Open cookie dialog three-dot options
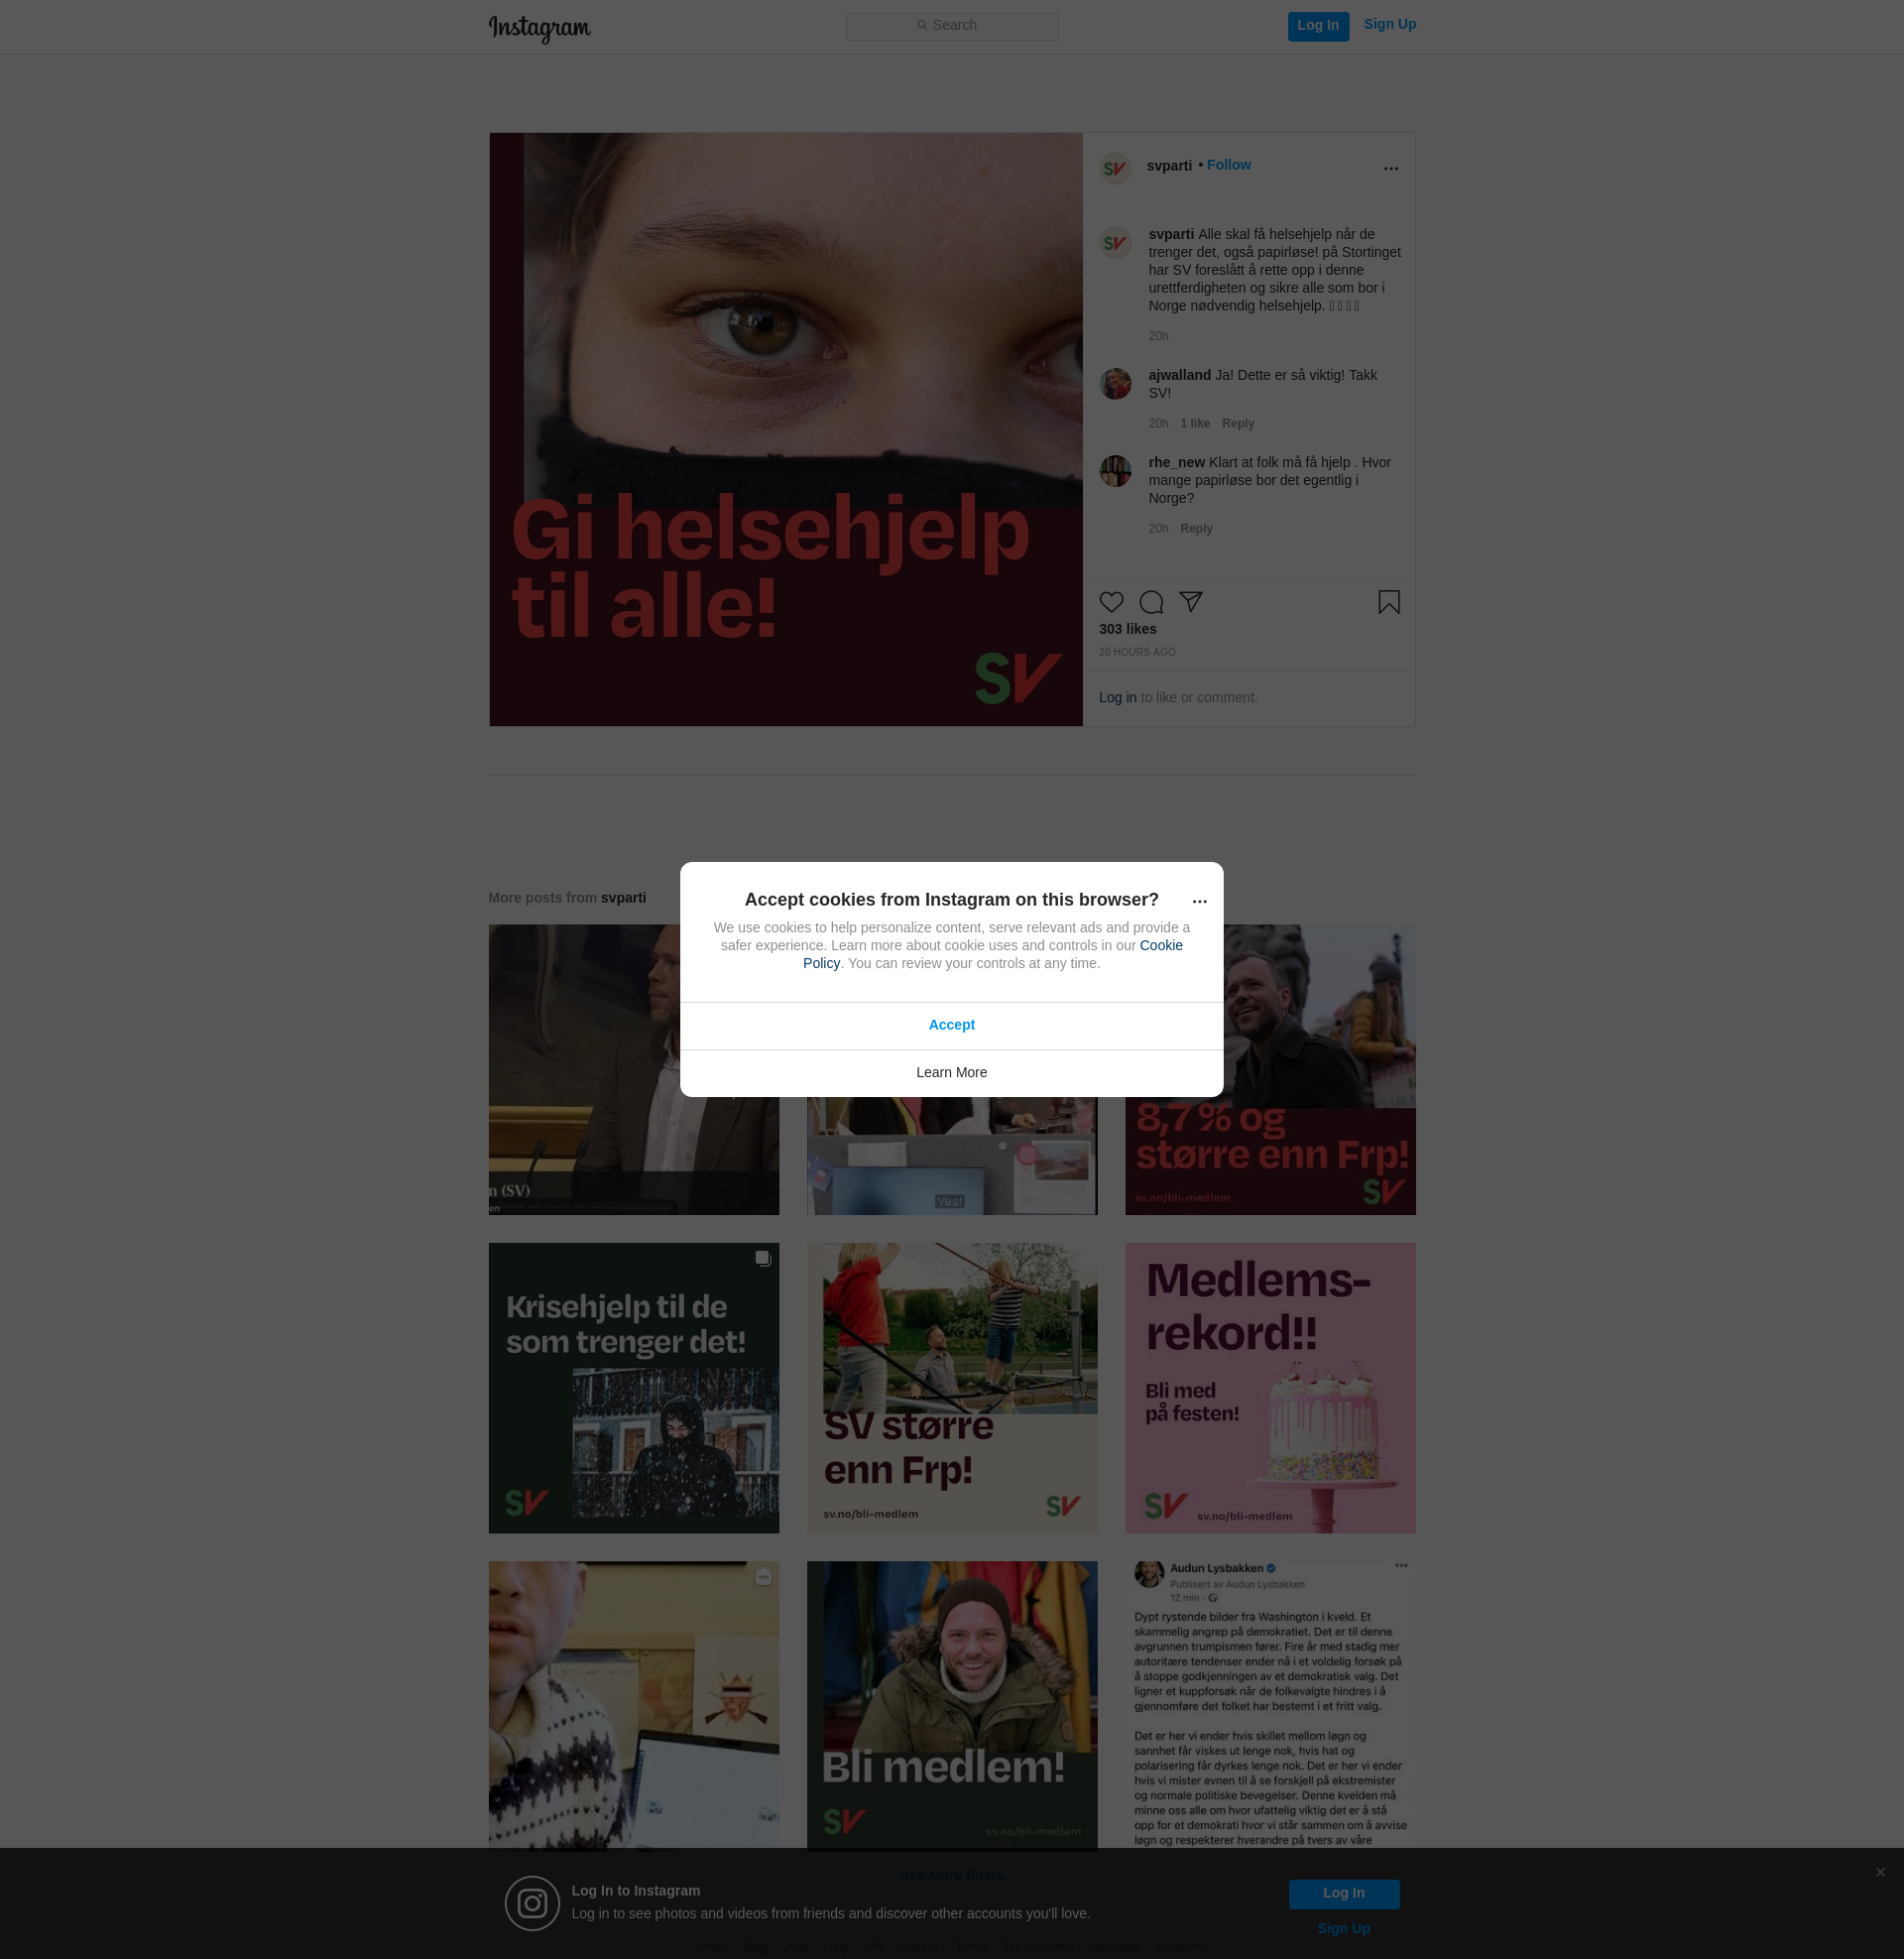1904x1959 pixels. (1199, 901)
